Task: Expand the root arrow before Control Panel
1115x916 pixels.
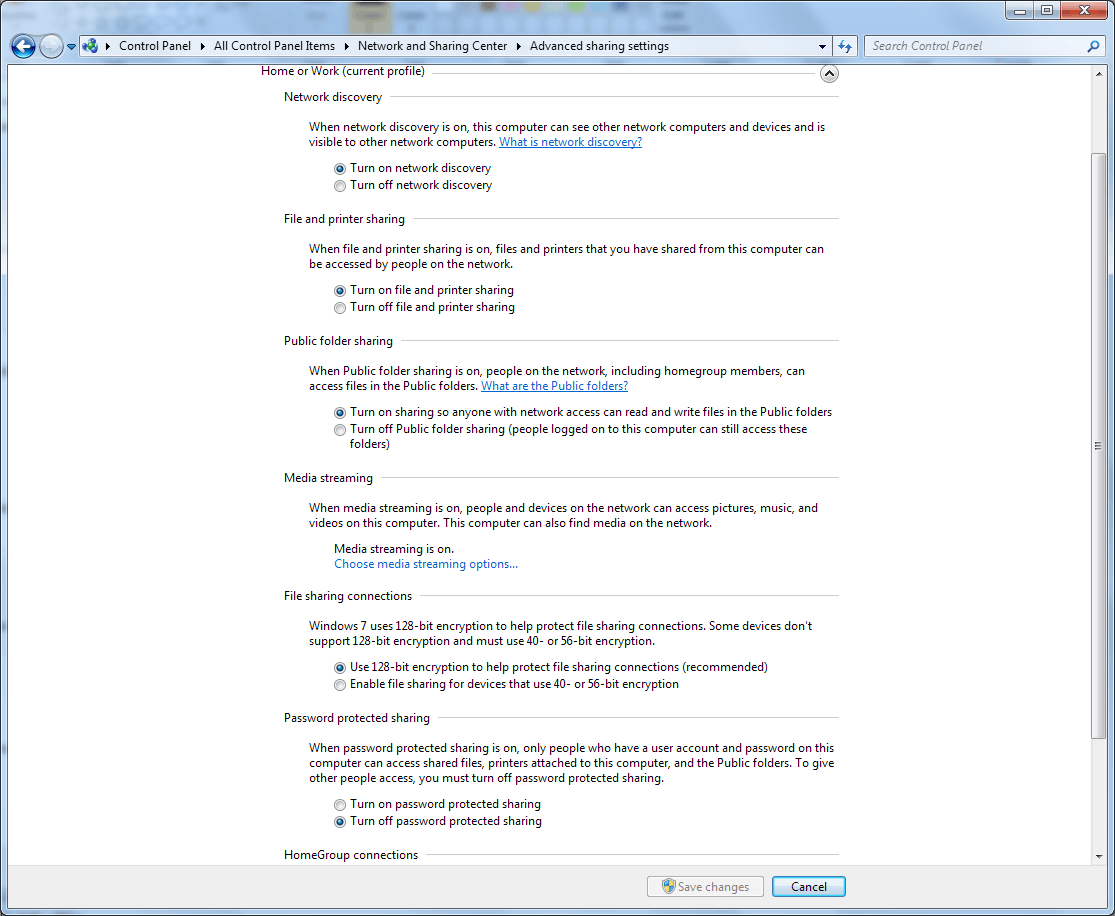Action: pyautogui.click(x=108, y=46)
